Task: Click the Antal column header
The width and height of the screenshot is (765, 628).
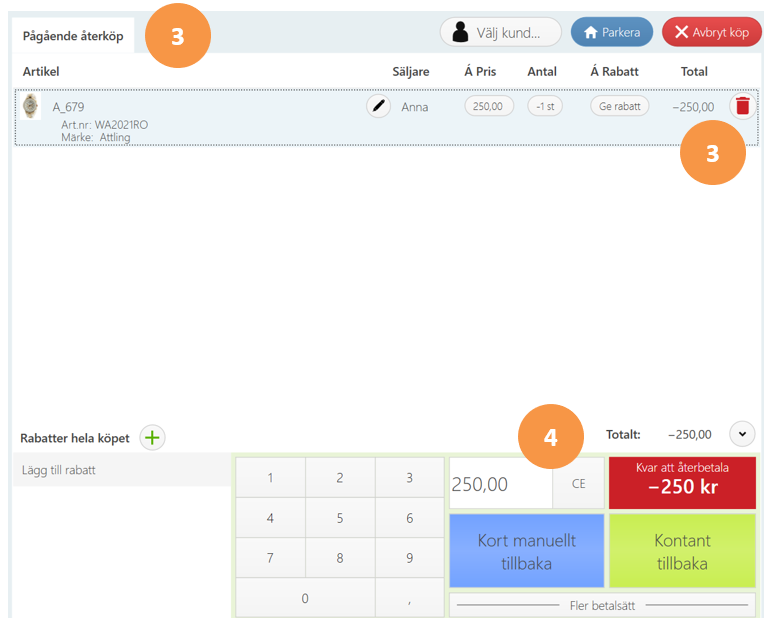Action: (542, 72)
